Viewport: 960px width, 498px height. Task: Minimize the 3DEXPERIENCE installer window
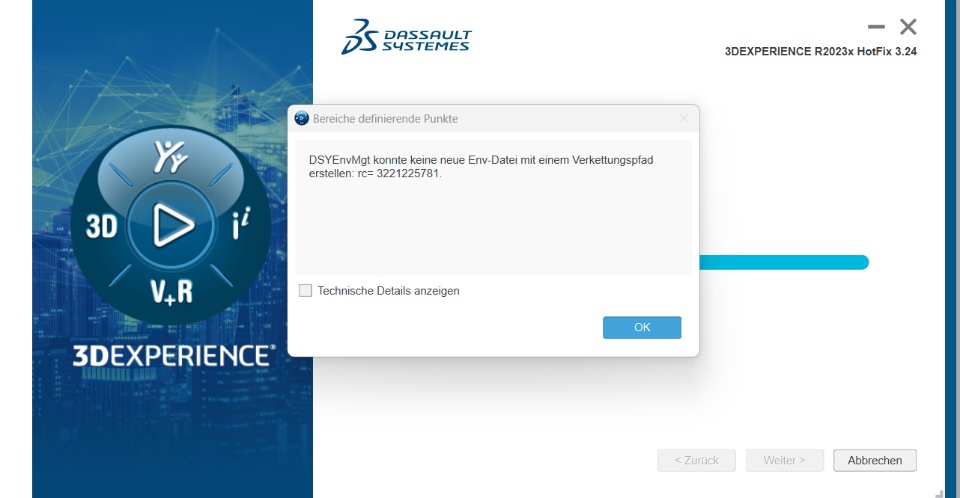pyautogui.click(x=876, y=27)
